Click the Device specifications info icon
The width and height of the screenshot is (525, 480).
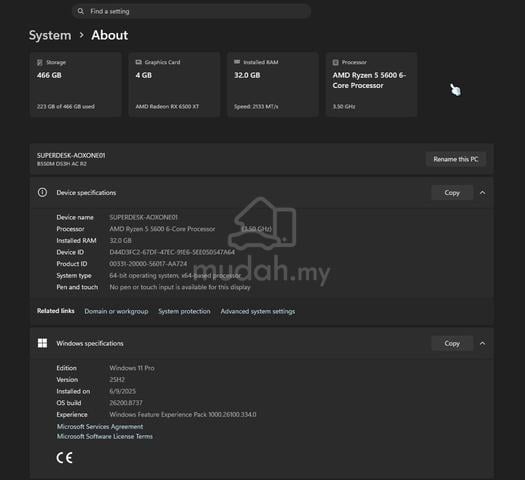(43, 192)
